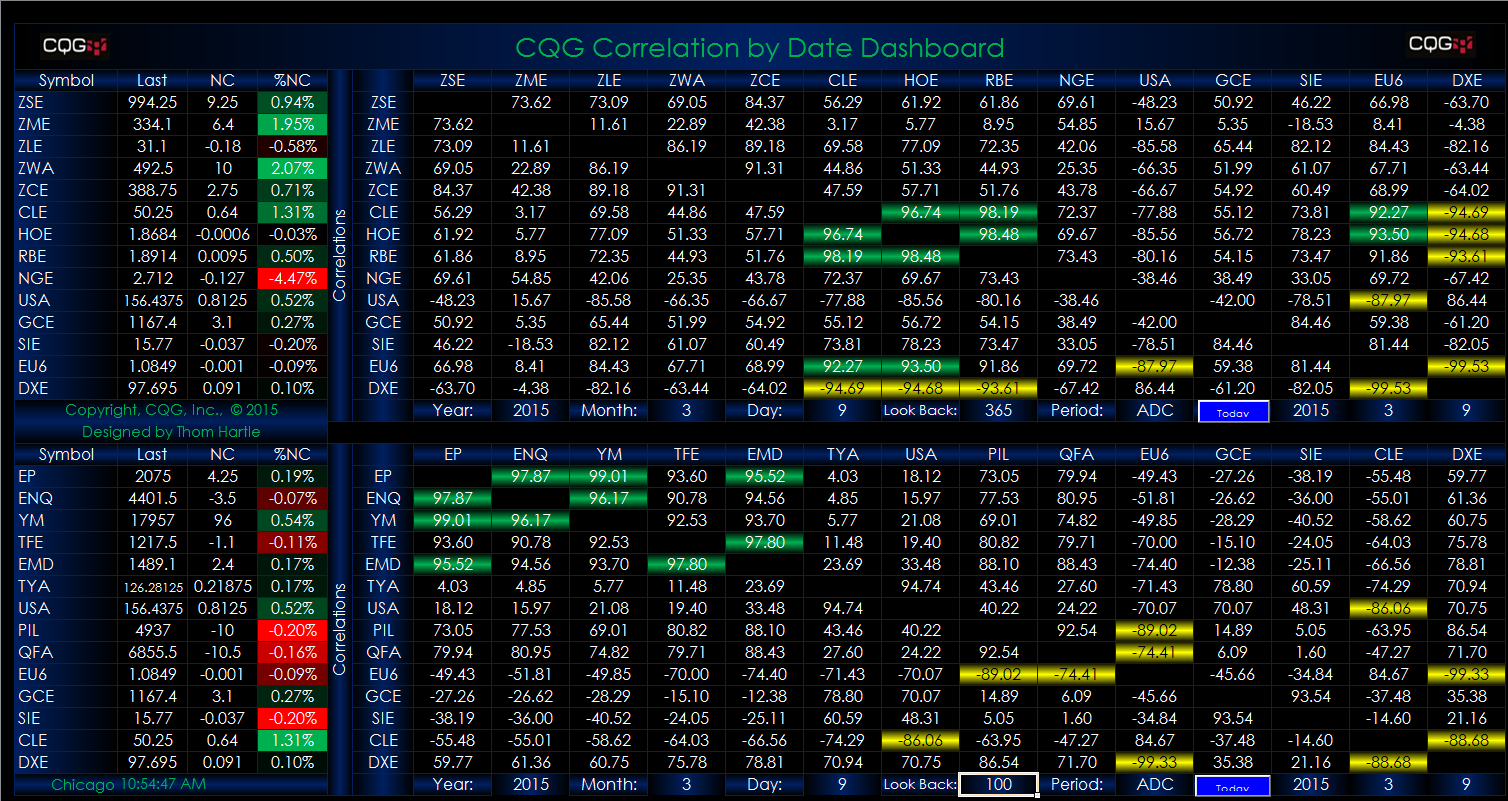Click the Last header in lower quote table
1508x801 pixels.
pos(153,454)
